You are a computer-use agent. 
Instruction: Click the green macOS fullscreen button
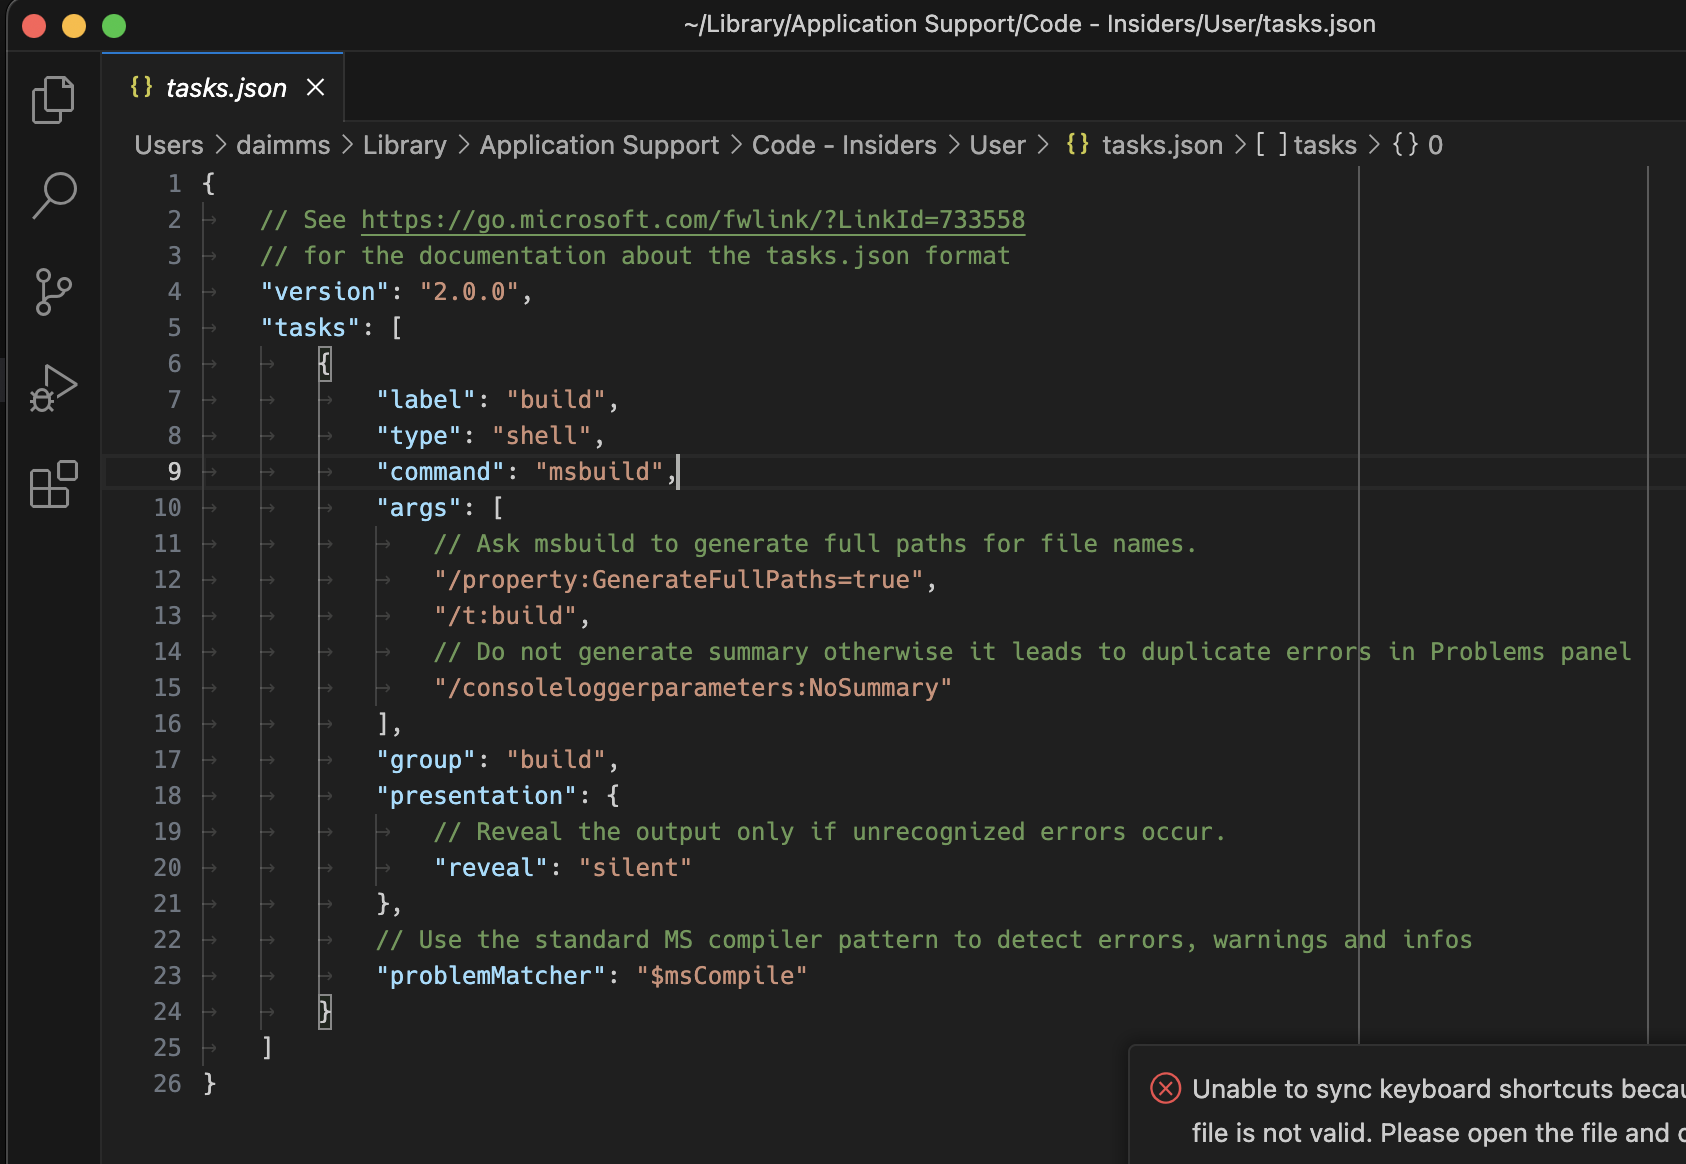(114, 25)
